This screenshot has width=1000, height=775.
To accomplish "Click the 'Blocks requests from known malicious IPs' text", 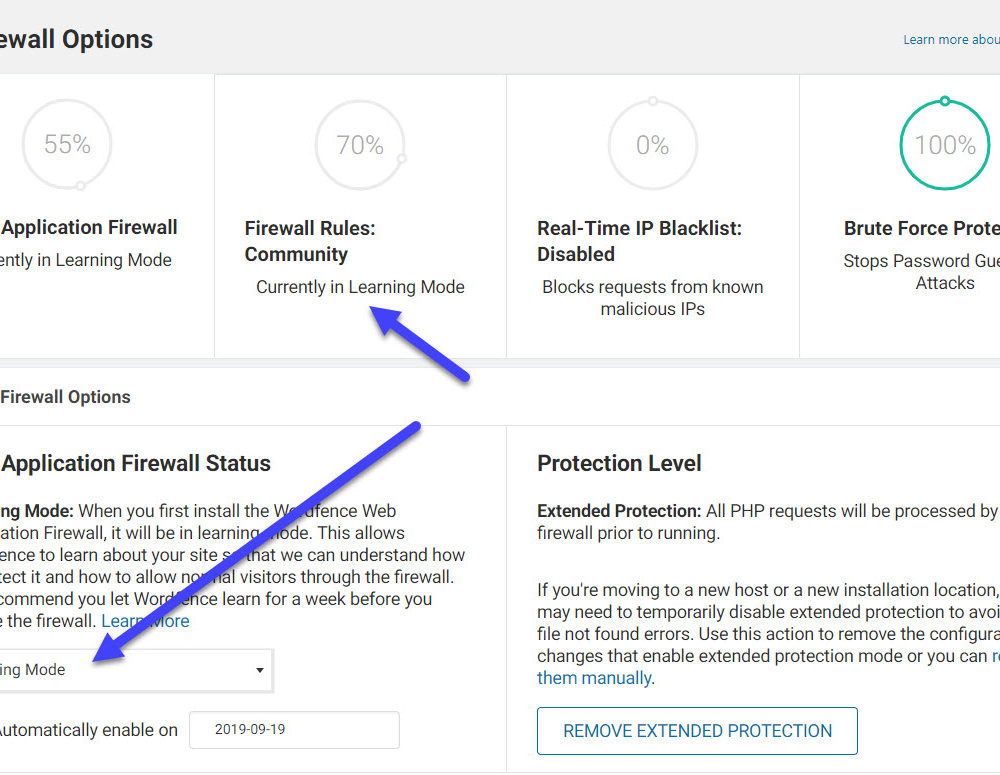I will 652,298.
